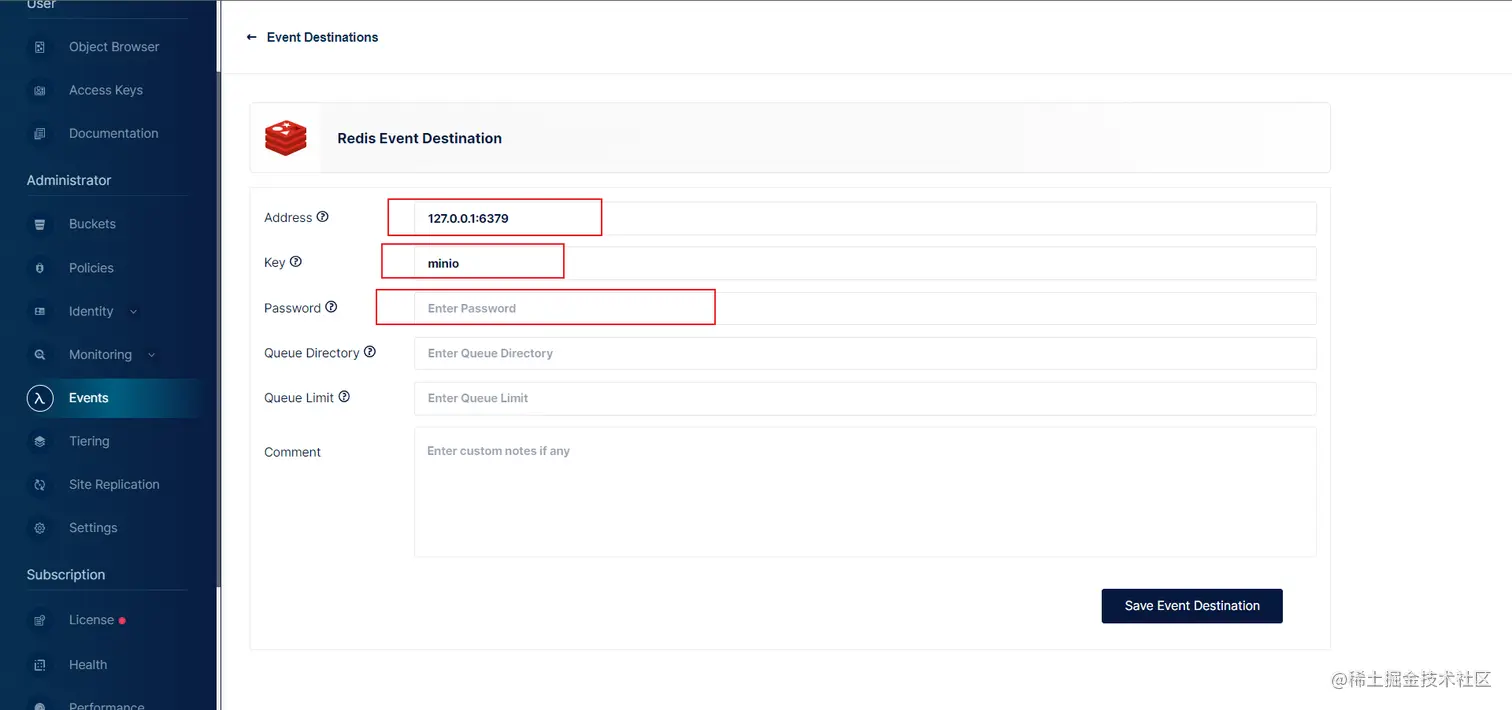Click the Buckets sidebar icon
The width and height of the screenshot is (1512, 710).
tap(40, 224)
